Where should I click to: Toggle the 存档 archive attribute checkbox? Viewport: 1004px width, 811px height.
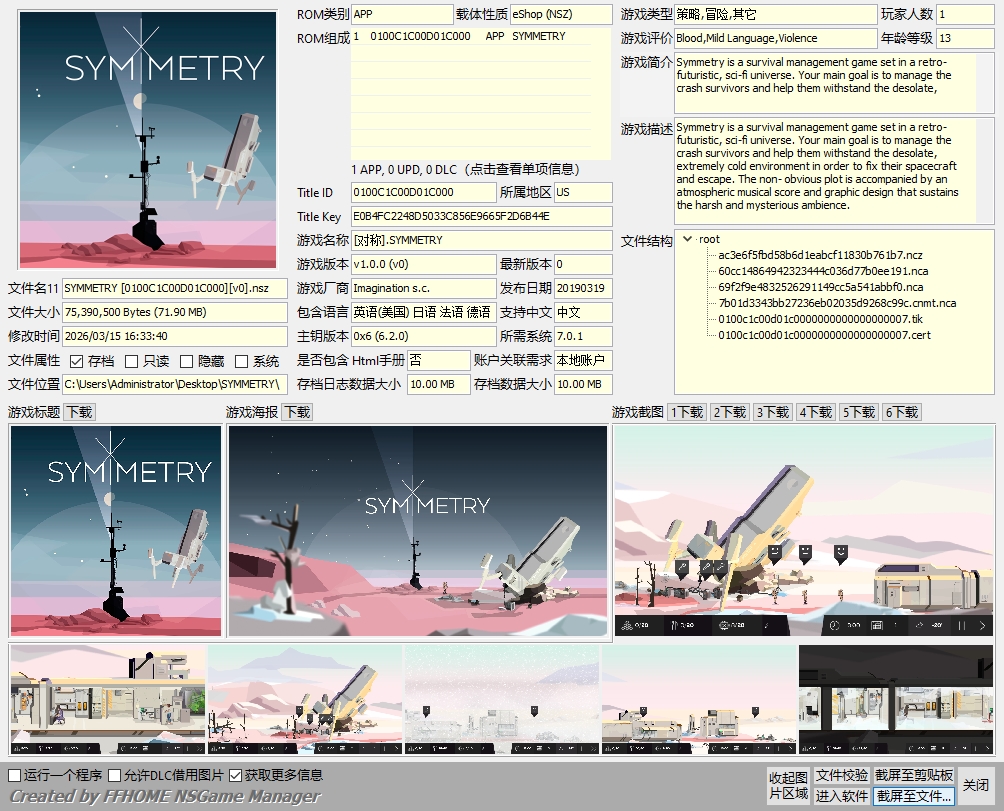coord(77,361)
